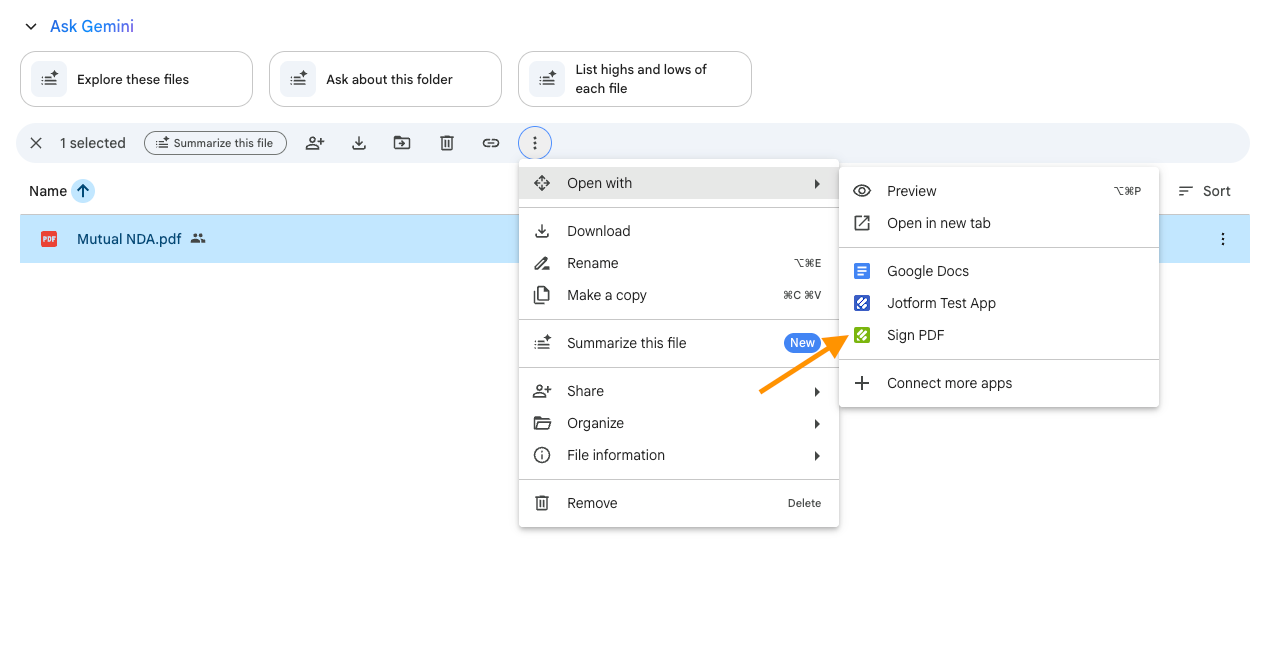Delete the selected file with the trash icon
The image size is (1267, 660).
click(446, 143)
